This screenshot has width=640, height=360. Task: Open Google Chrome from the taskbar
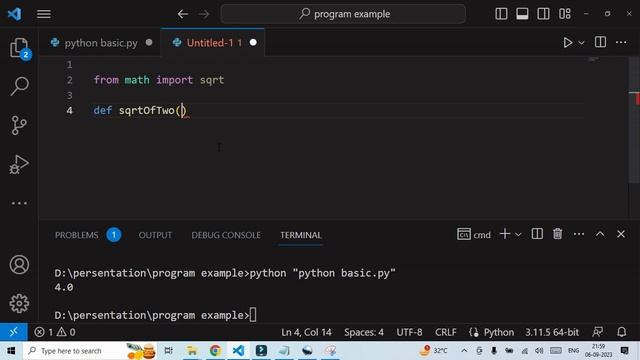pyautogui.click(x=215, y=351)
